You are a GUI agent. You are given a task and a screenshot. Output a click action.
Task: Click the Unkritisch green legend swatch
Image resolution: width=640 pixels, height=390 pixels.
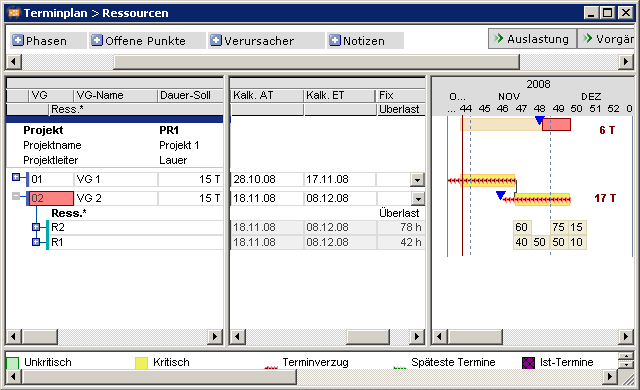pyautogui.click(x=13, y=363)
